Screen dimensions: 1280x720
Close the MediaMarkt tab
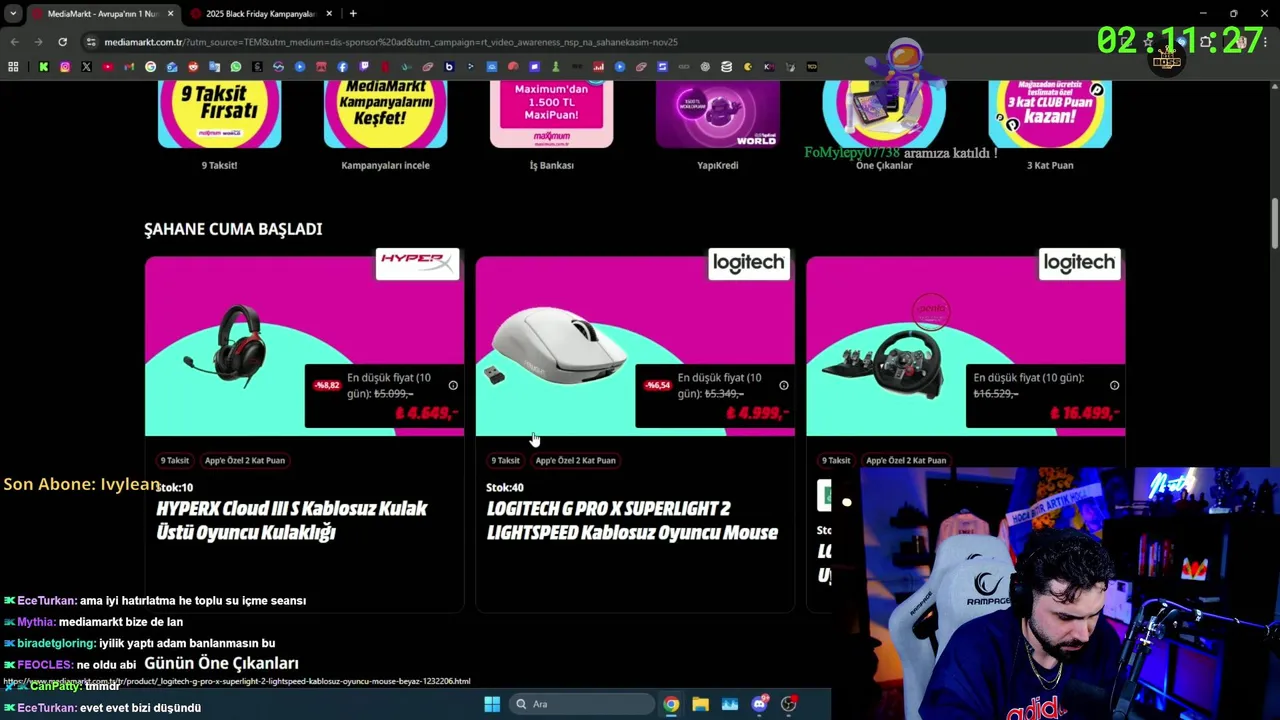click(170, 14)
